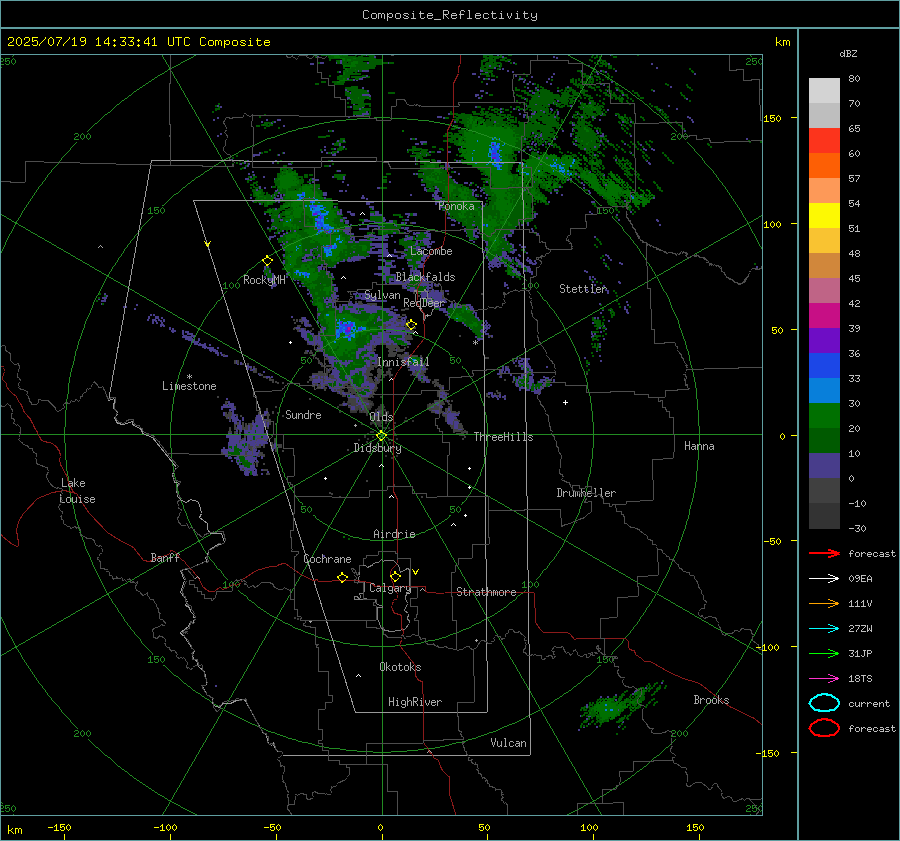900x841 pixels.
Task: Click the green 31JP arrow icon
Action: [824, 653]
